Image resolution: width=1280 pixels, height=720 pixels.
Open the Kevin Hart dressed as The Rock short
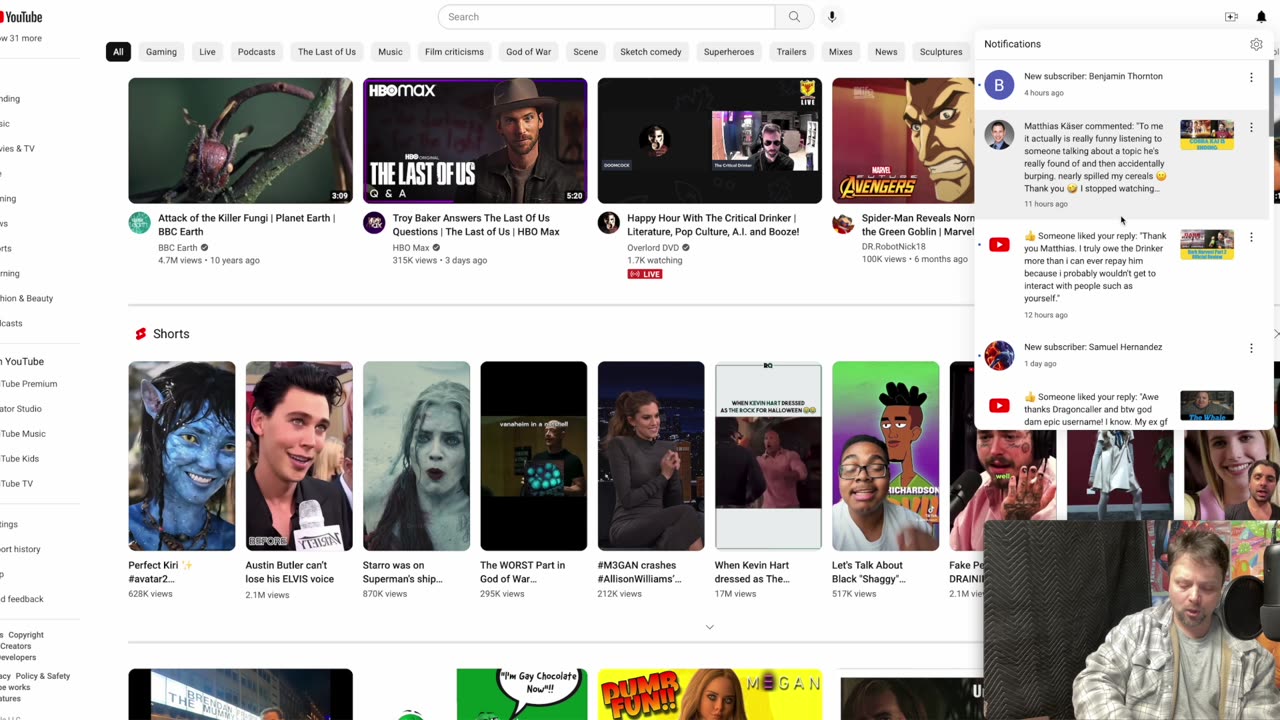(768, 456)
